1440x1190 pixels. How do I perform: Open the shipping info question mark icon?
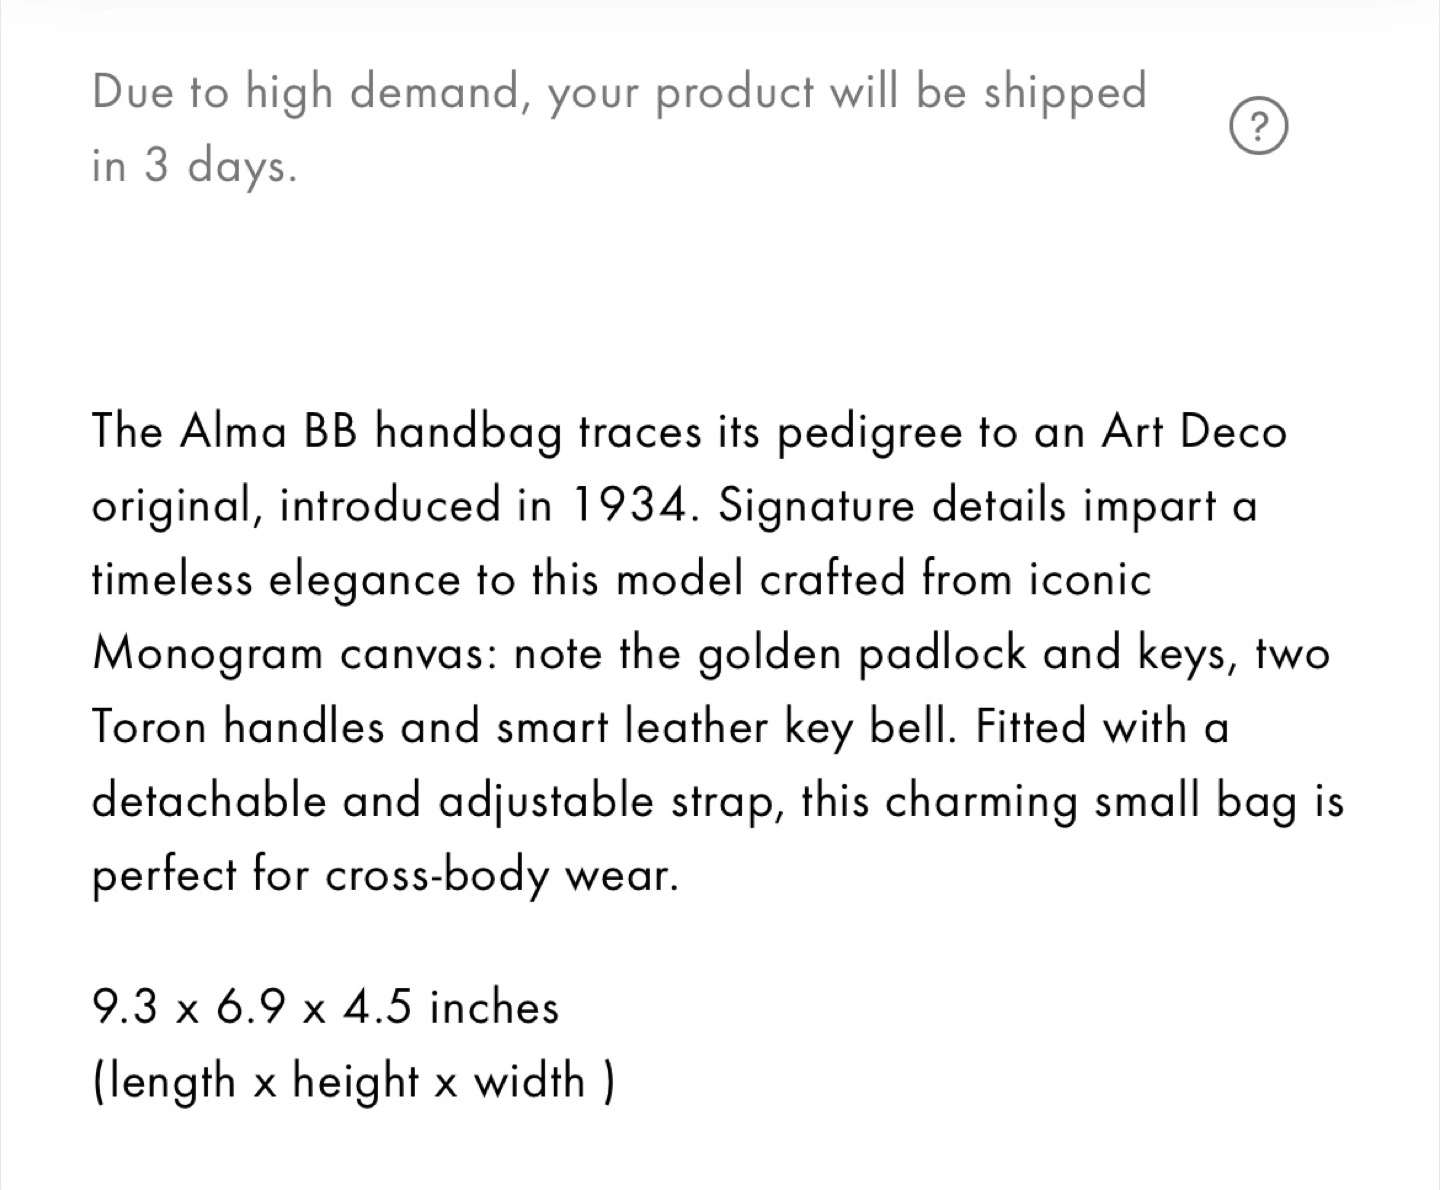tap(1258, 128)
